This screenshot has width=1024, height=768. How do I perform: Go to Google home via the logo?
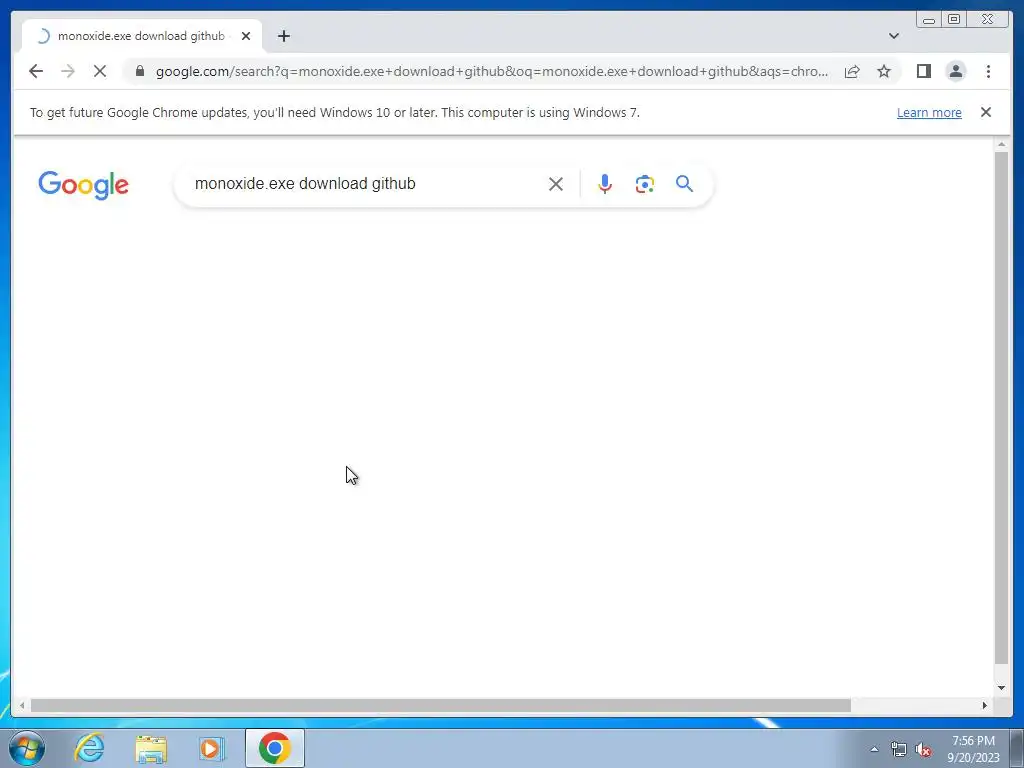click(83, 185)
